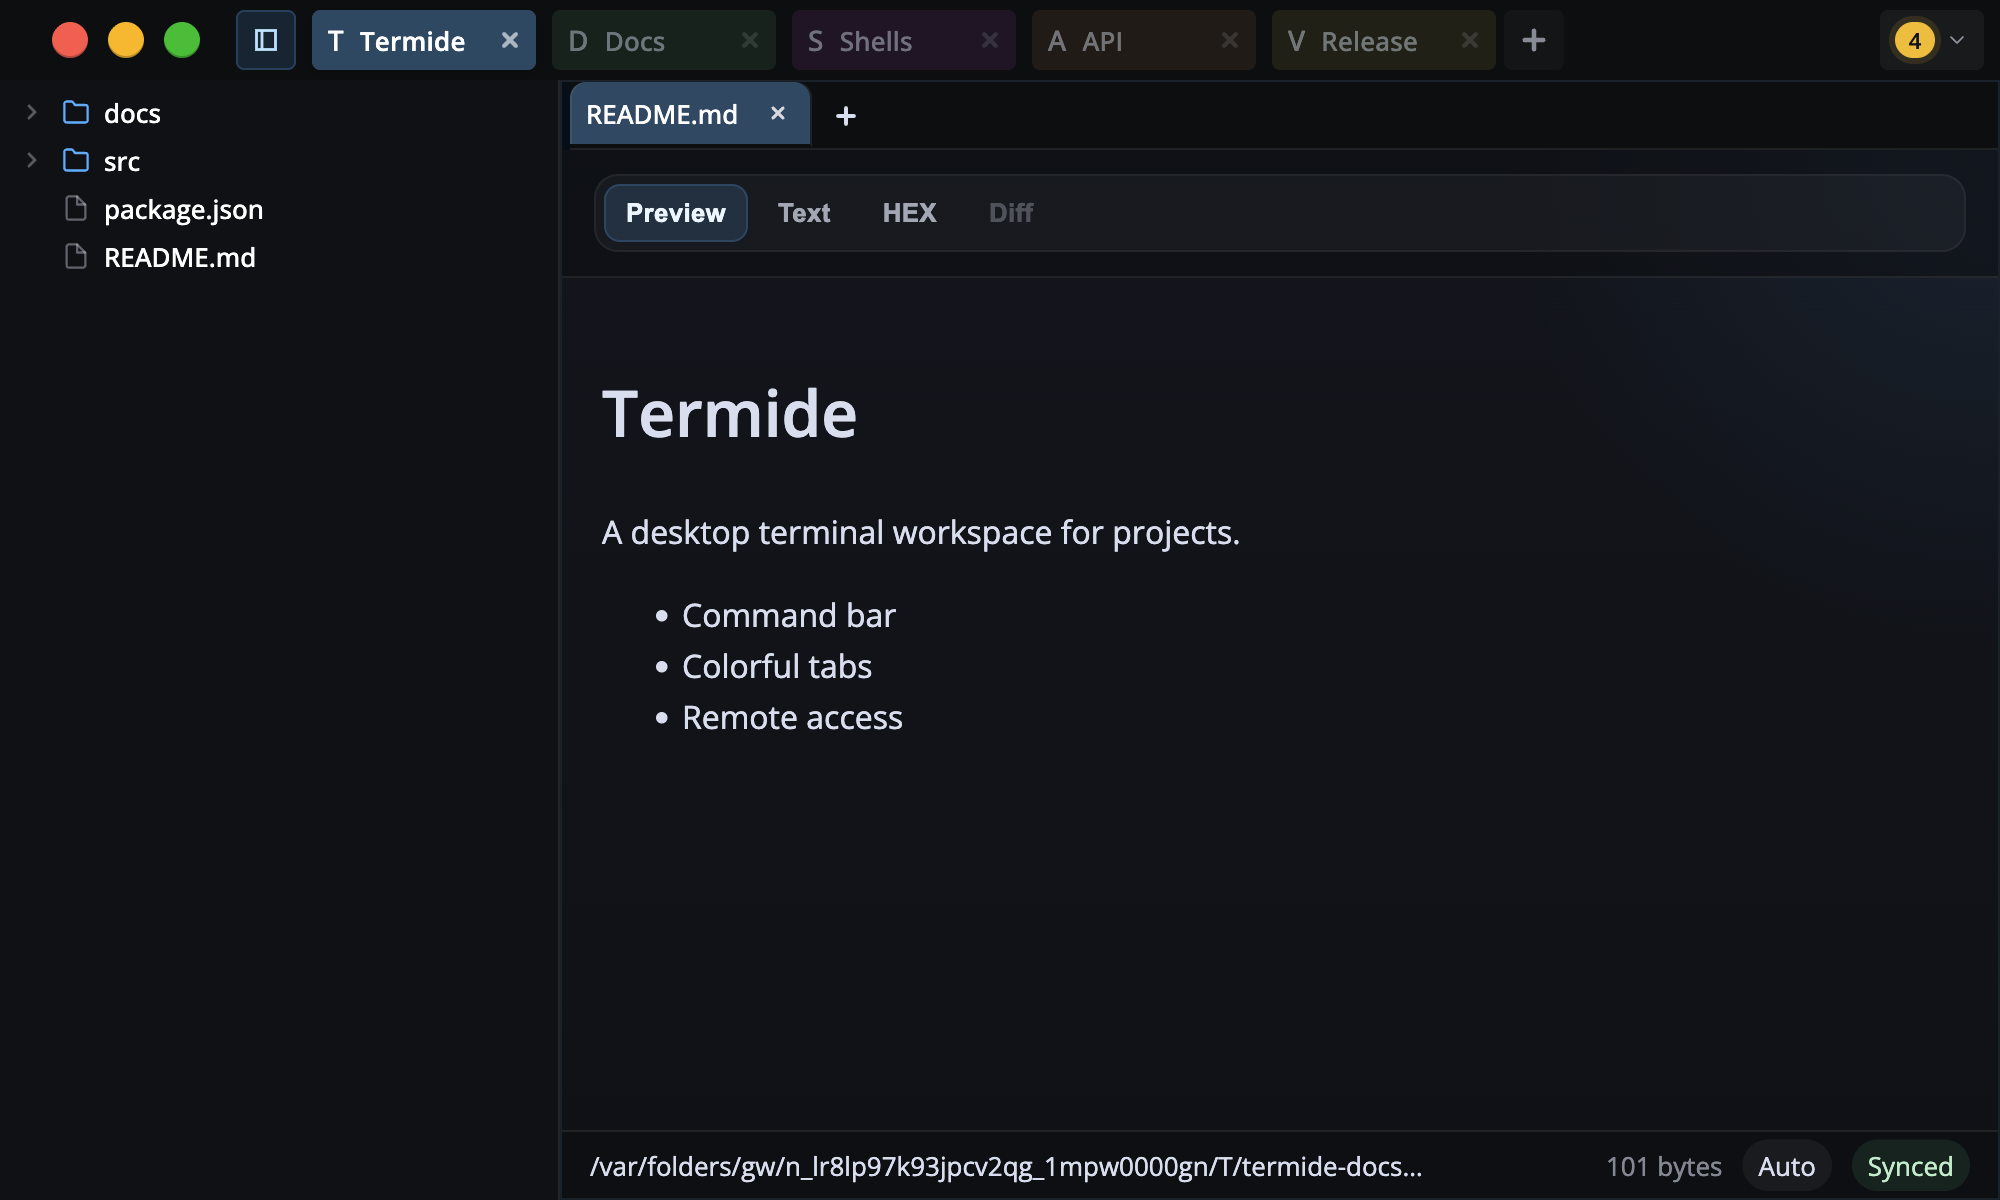
Task: Close the Release workspace tab
Action: pos(1470,40)
